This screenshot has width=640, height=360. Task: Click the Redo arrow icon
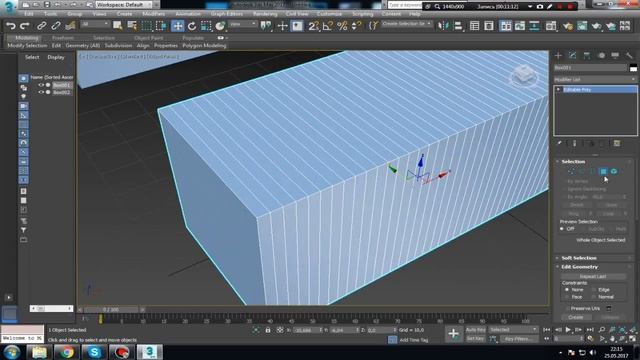[24, 26]
